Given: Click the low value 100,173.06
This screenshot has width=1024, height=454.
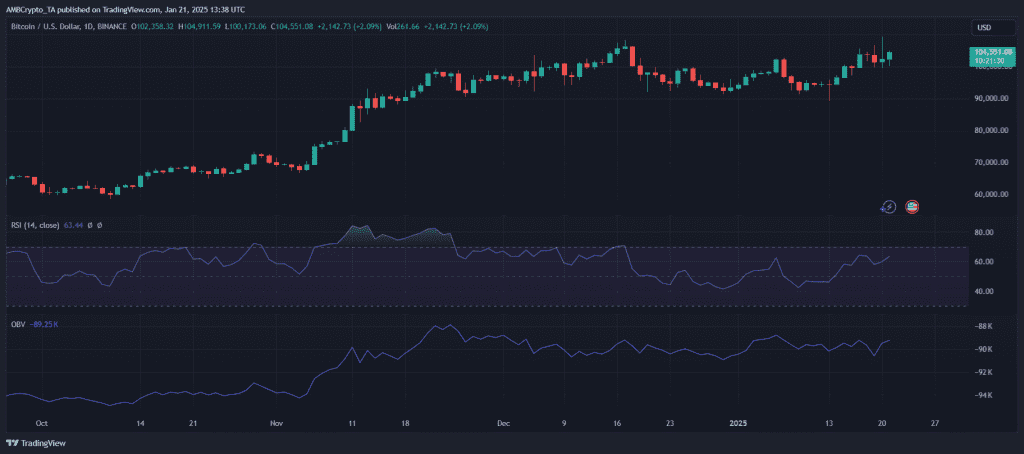Looking at the screenshot, I should click(x=246, y=27).
